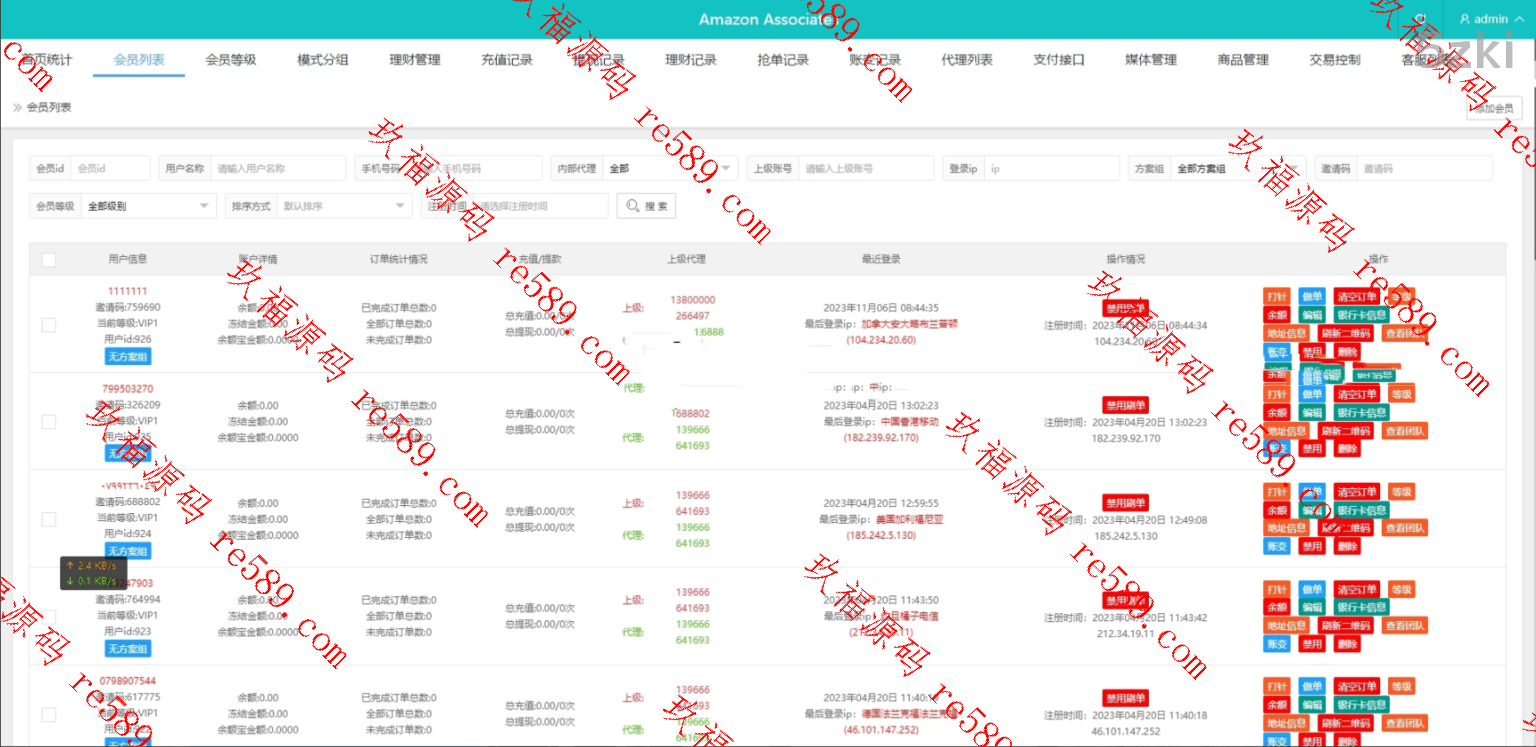The image size is (1536, 747).
Task: Click 清空订单 for user id 924
Action: [1357, 492]
